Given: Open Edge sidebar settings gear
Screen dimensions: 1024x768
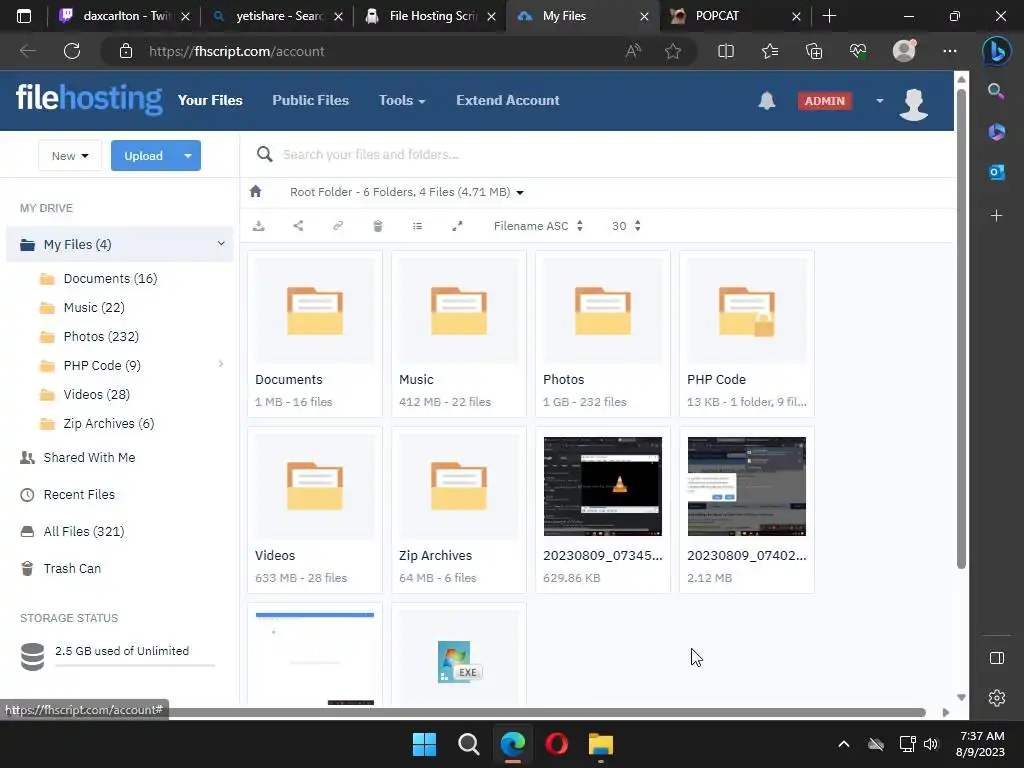Looking at the screenshot, I should [997, 698].
